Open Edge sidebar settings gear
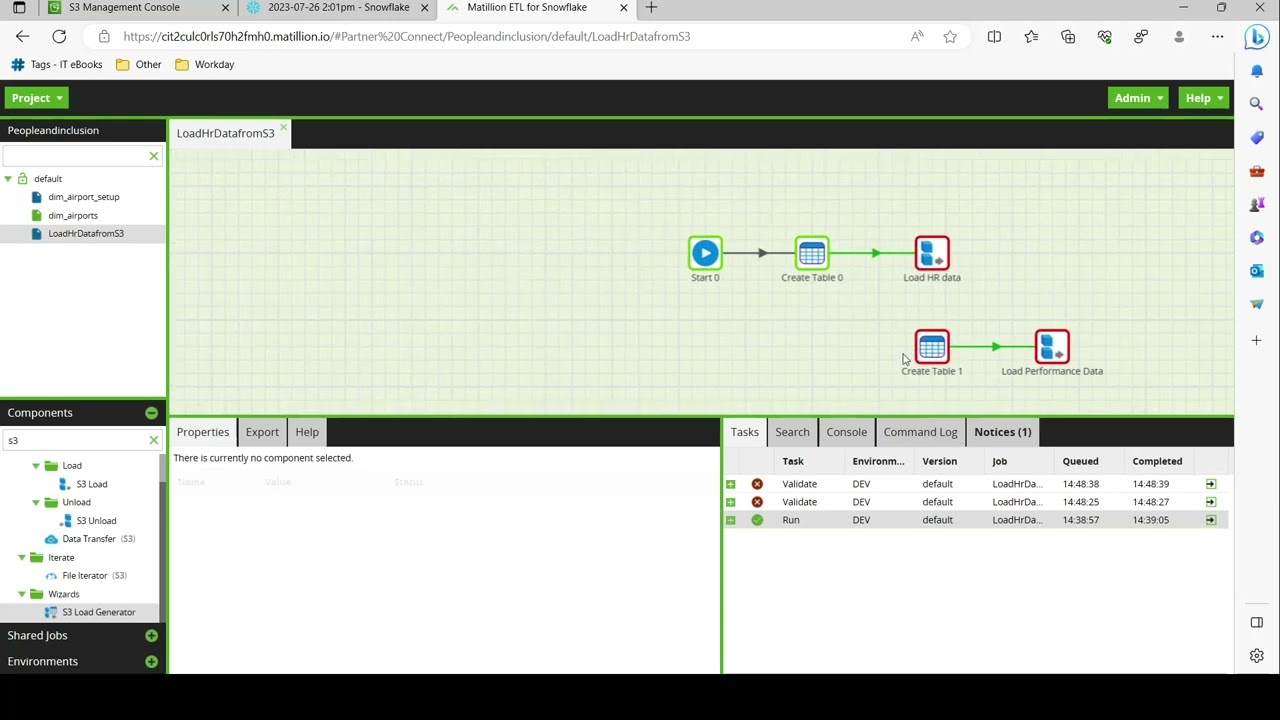The height and width of the screenshot is (720, 1280). [x=1257, y=656]
